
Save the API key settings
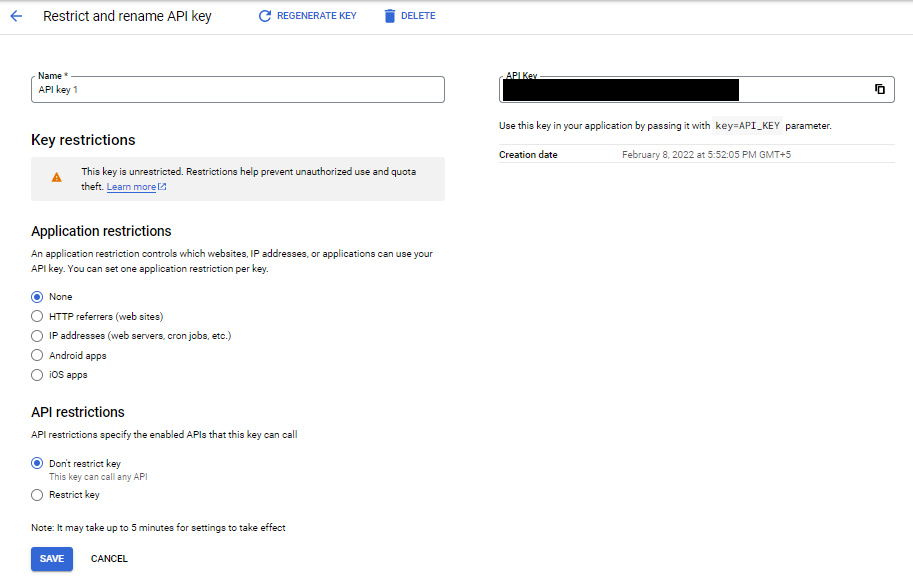[52, 559]
